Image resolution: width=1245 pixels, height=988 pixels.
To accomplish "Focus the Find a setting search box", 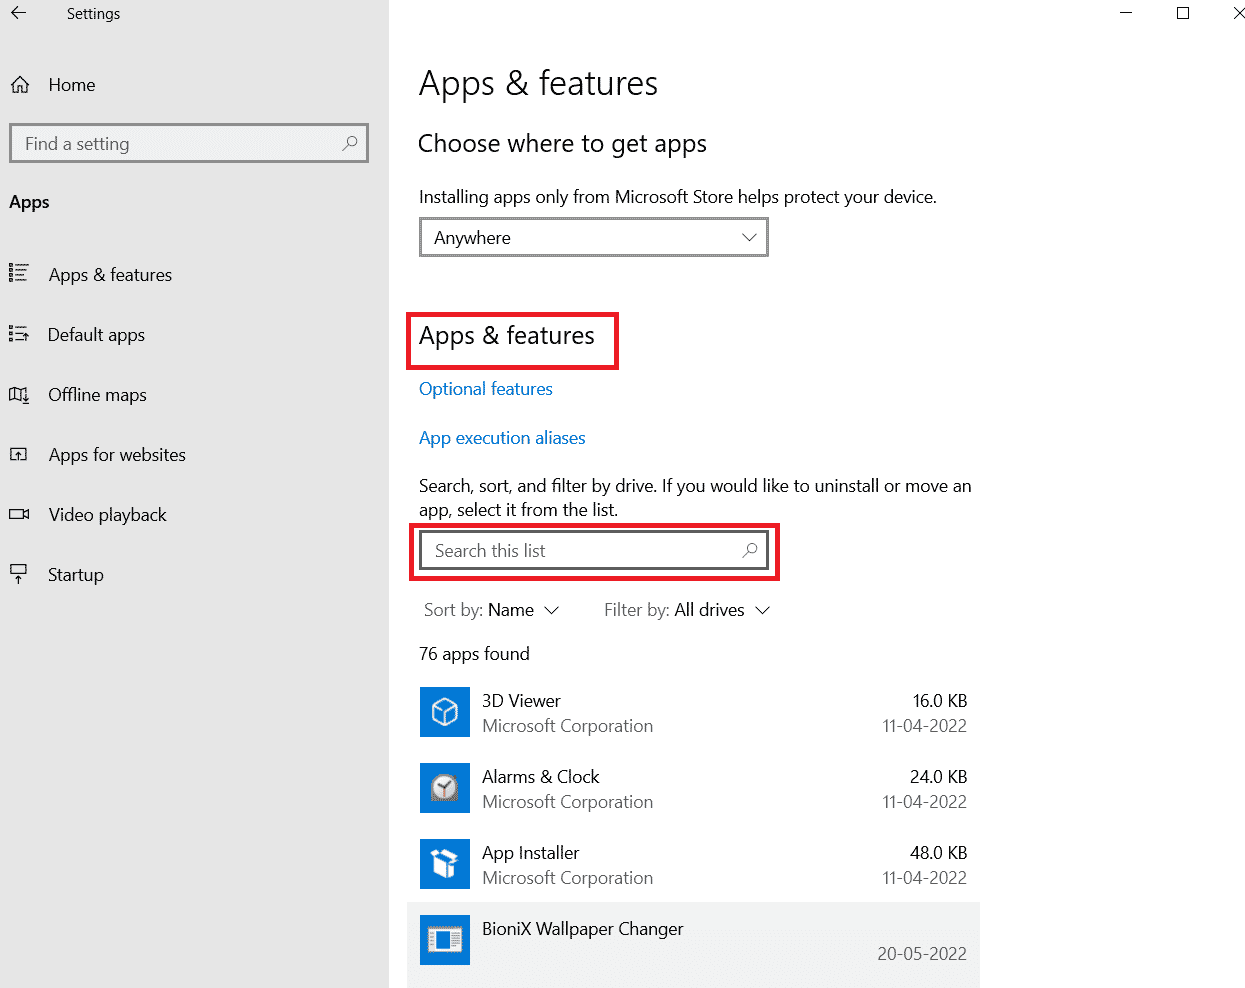I will (x=180, y=144).
